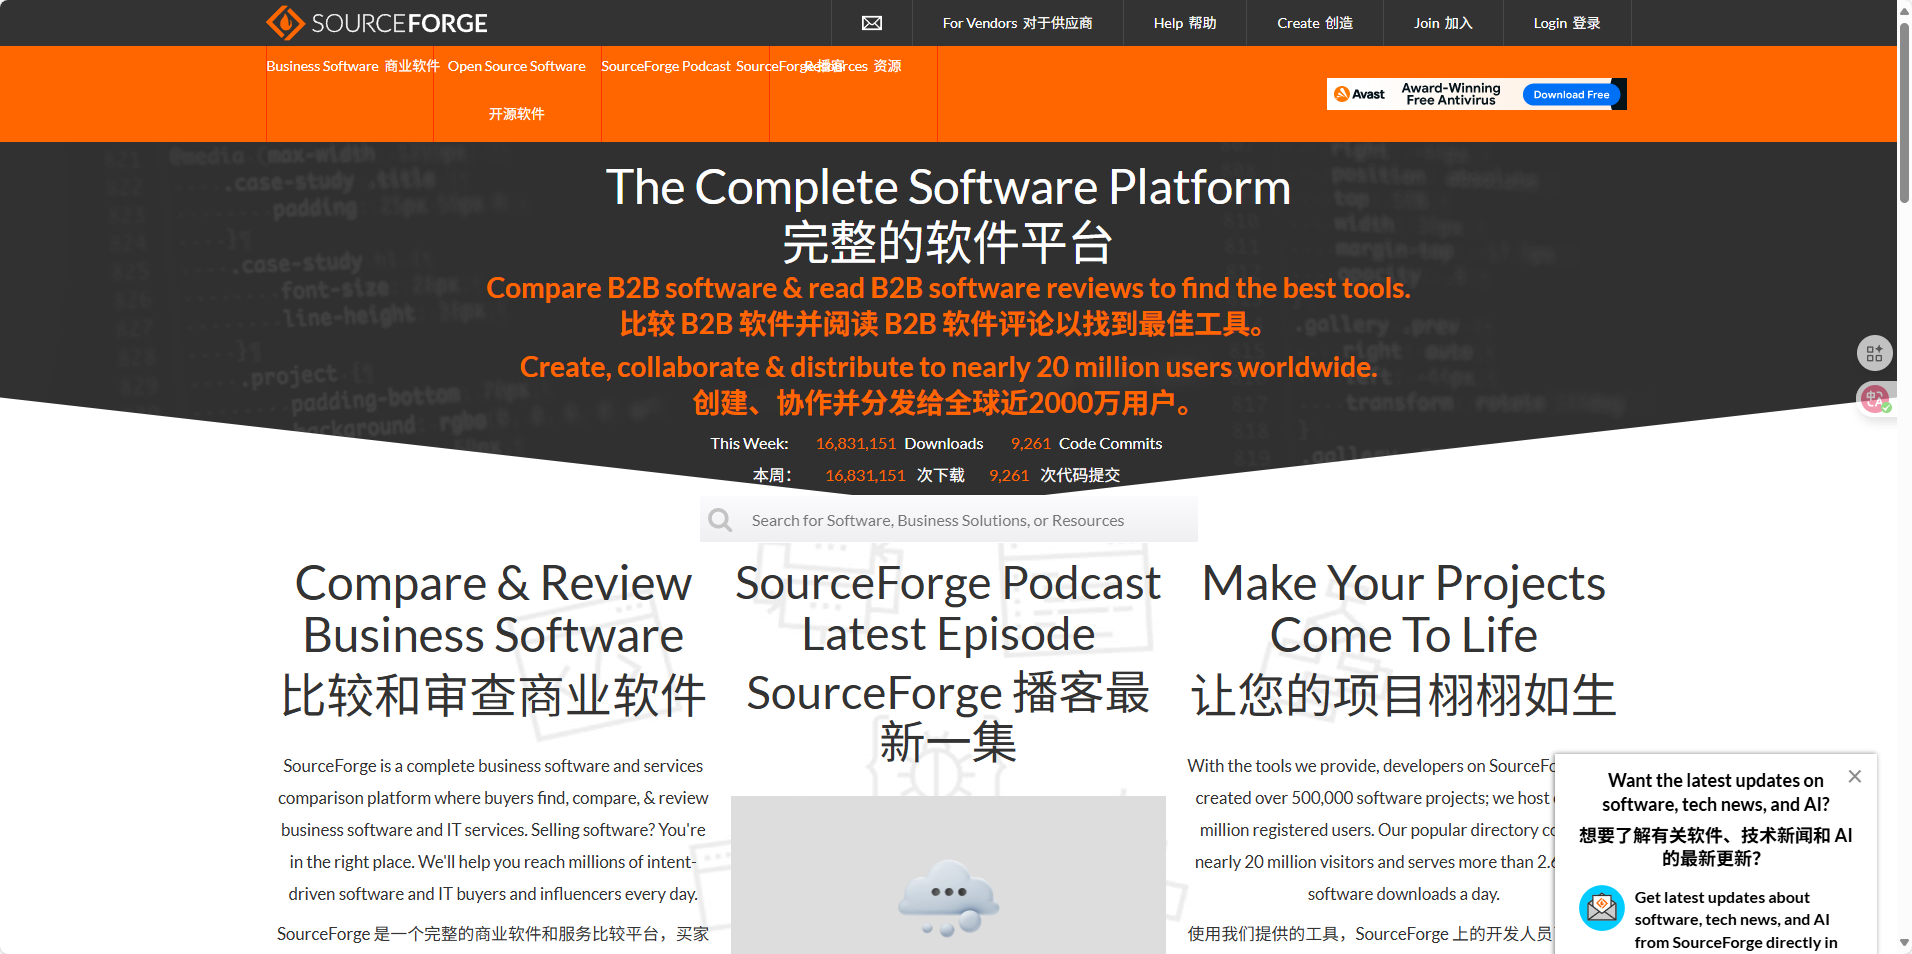
Task: Expand the Business Software nav menu
Action: [352, 67]
